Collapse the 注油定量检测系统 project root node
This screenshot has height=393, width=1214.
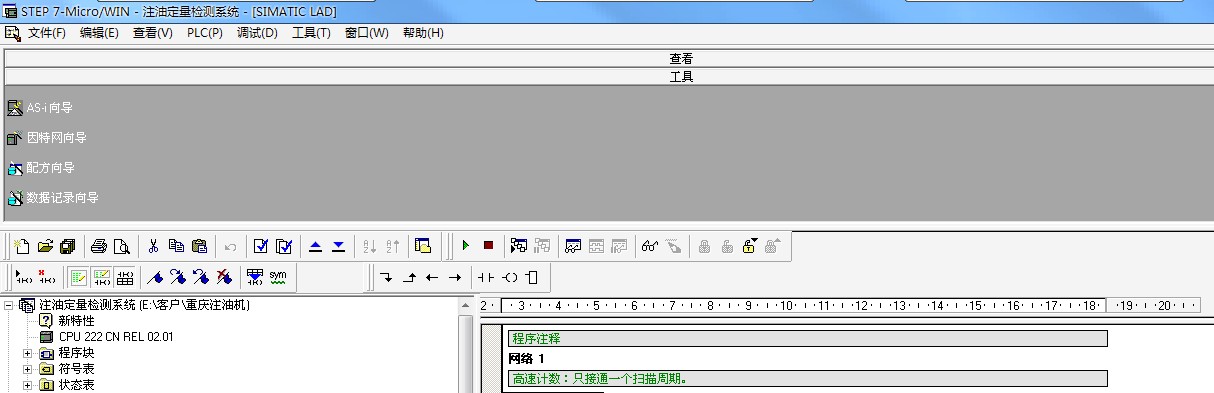[x=9, y=305]
